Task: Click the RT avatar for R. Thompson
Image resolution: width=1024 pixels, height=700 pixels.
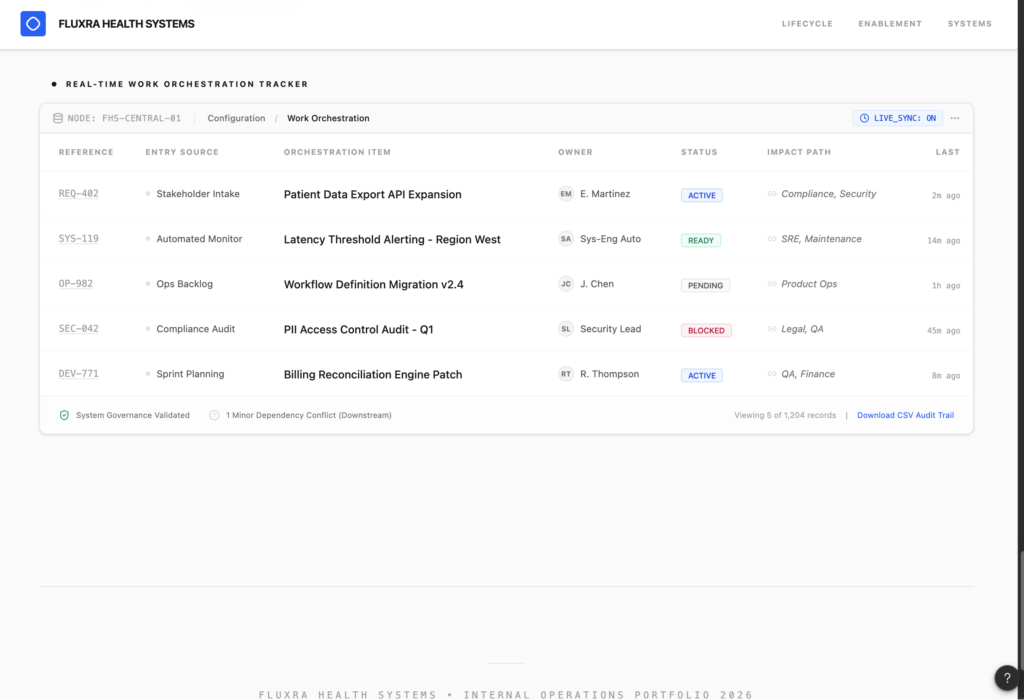Action: click(566, 374)
